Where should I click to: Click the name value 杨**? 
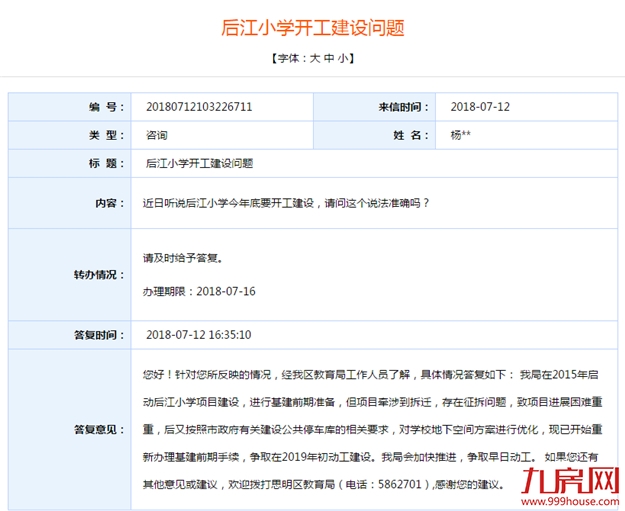click(x=460, y=135)
